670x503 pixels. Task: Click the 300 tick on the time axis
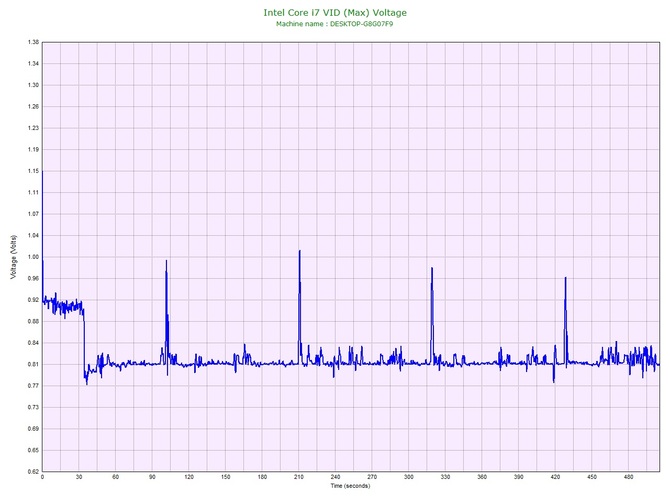[x=409, y=477]
